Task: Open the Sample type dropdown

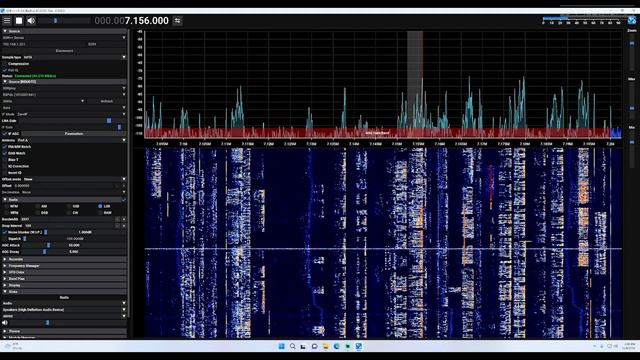Action: [x=75, y=57]
